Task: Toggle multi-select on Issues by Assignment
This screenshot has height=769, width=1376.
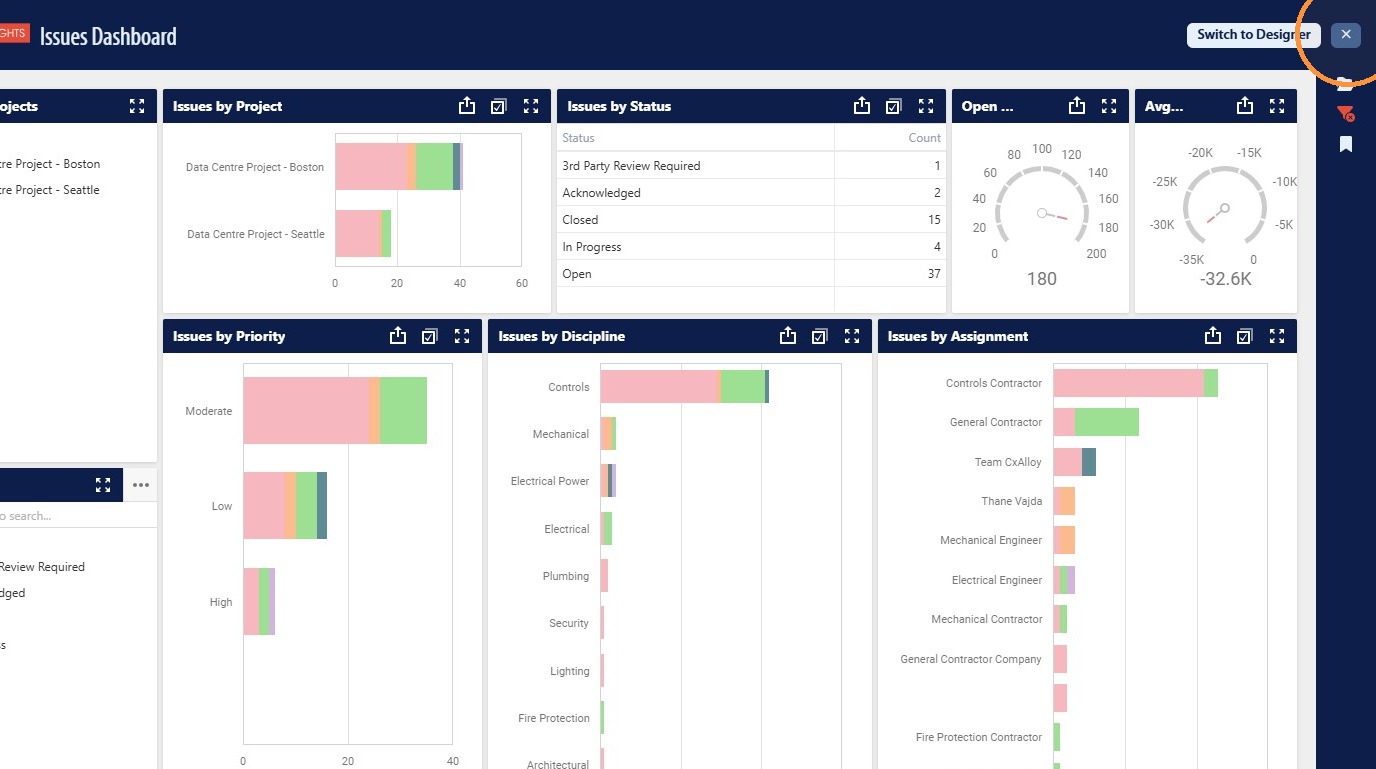Action: [x=1244, y=336]
